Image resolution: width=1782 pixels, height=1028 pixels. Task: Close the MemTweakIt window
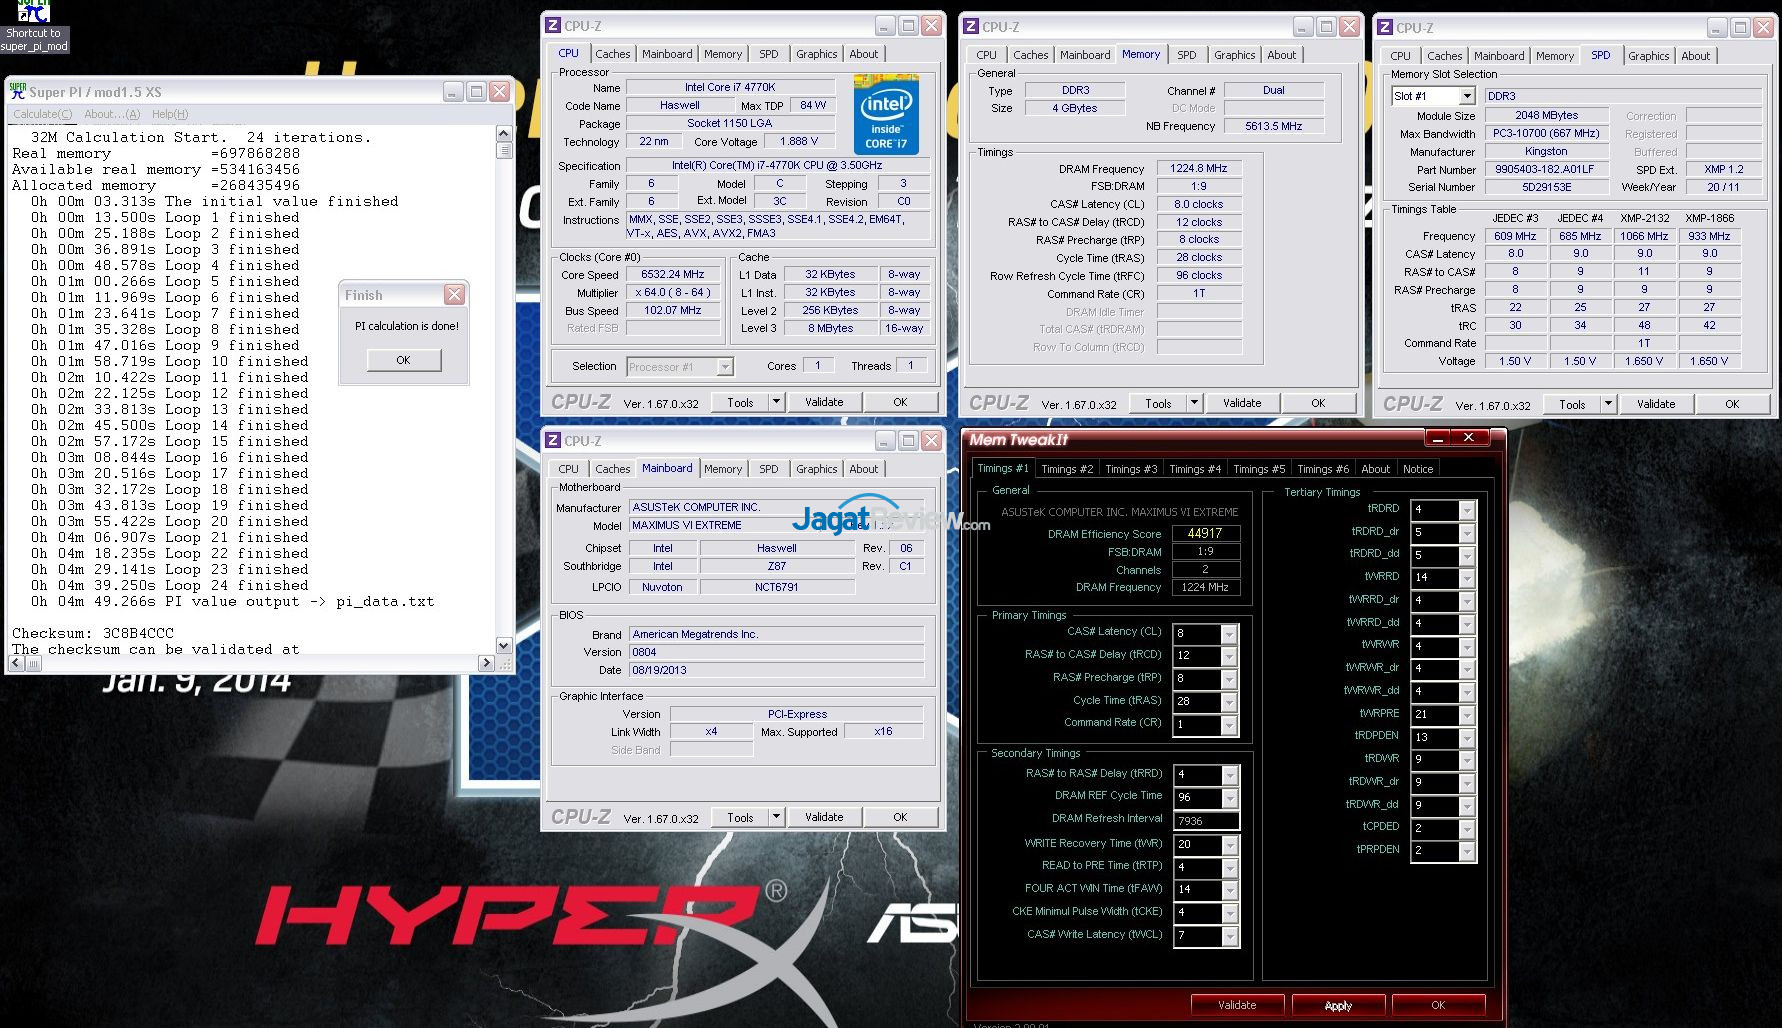[1468, 438]
